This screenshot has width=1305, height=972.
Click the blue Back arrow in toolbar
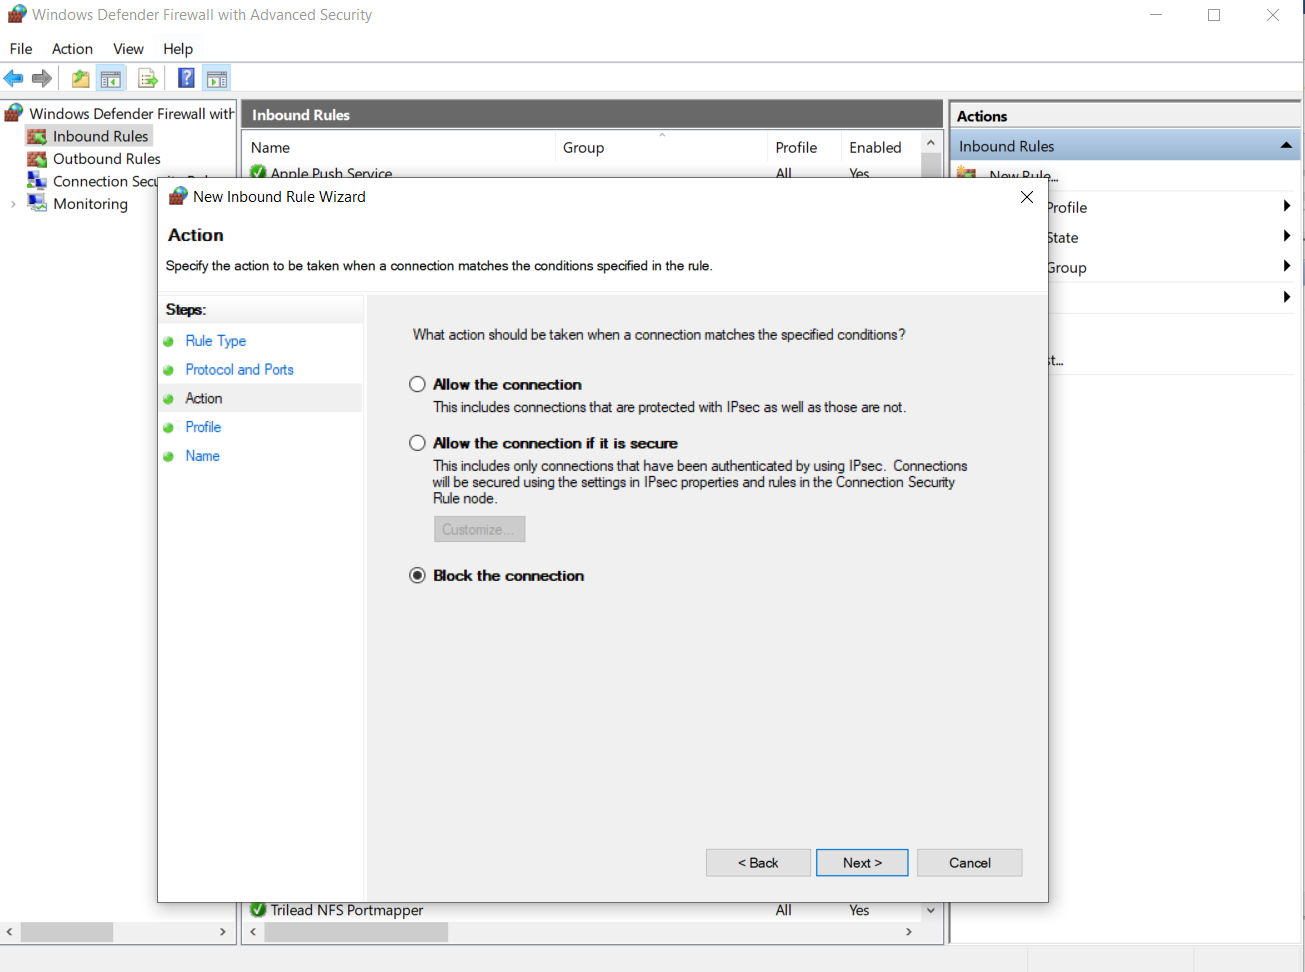(14, 79)
